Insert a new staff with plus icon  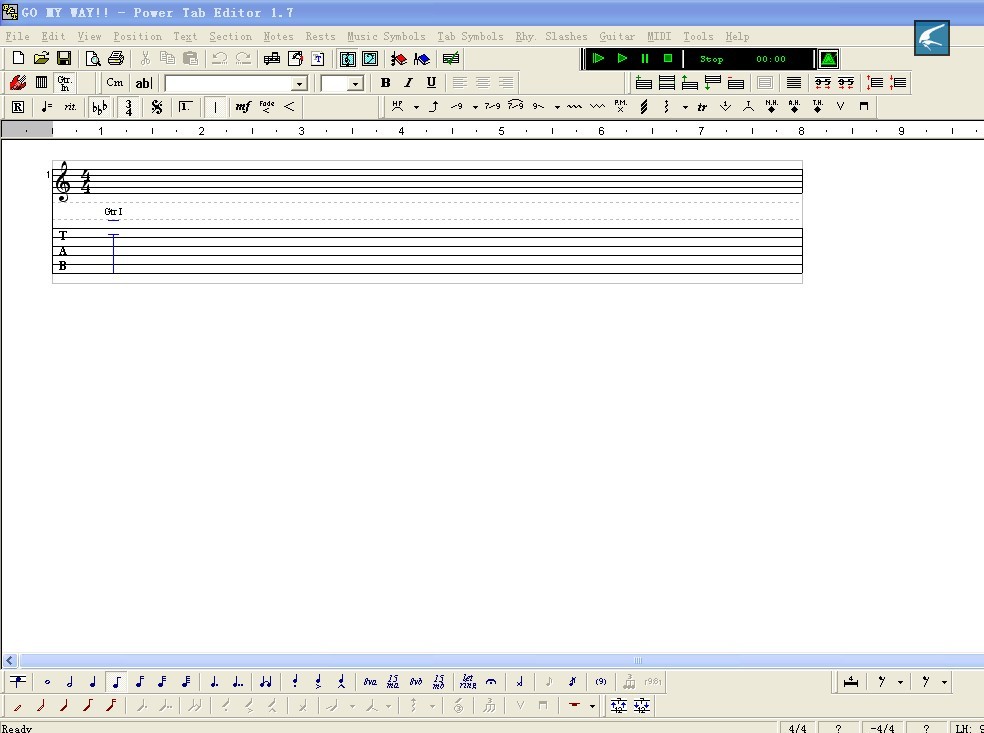coord(643,82)
